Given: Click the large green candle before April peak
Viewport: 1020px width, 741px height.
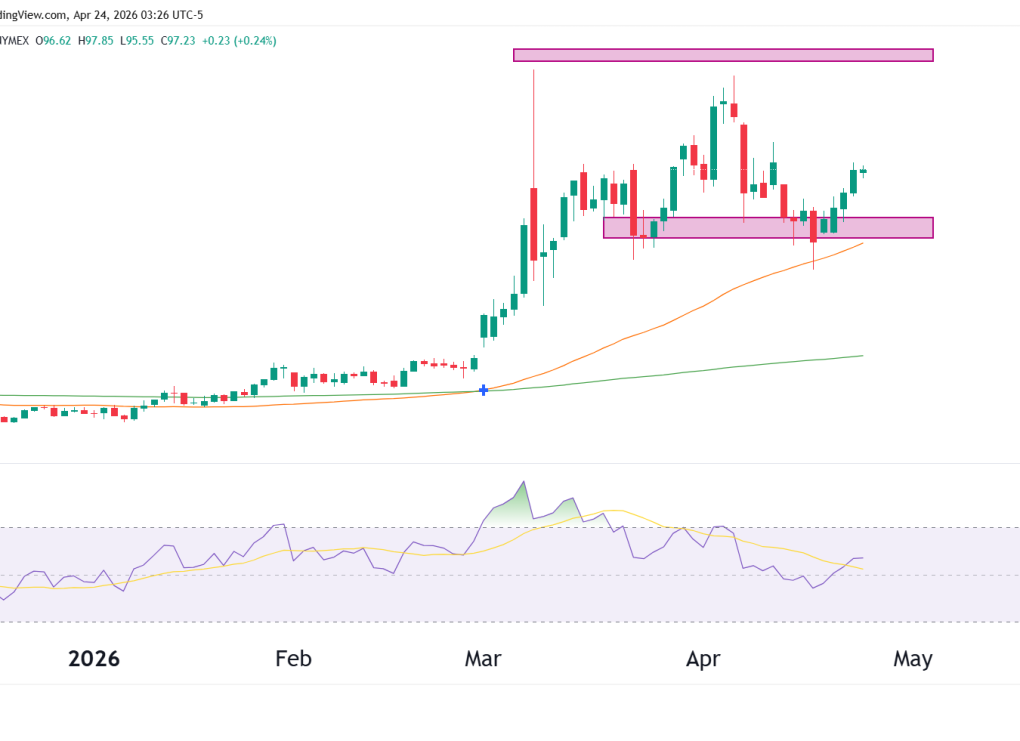Looking at the screenshot, I should coord(714,140).
